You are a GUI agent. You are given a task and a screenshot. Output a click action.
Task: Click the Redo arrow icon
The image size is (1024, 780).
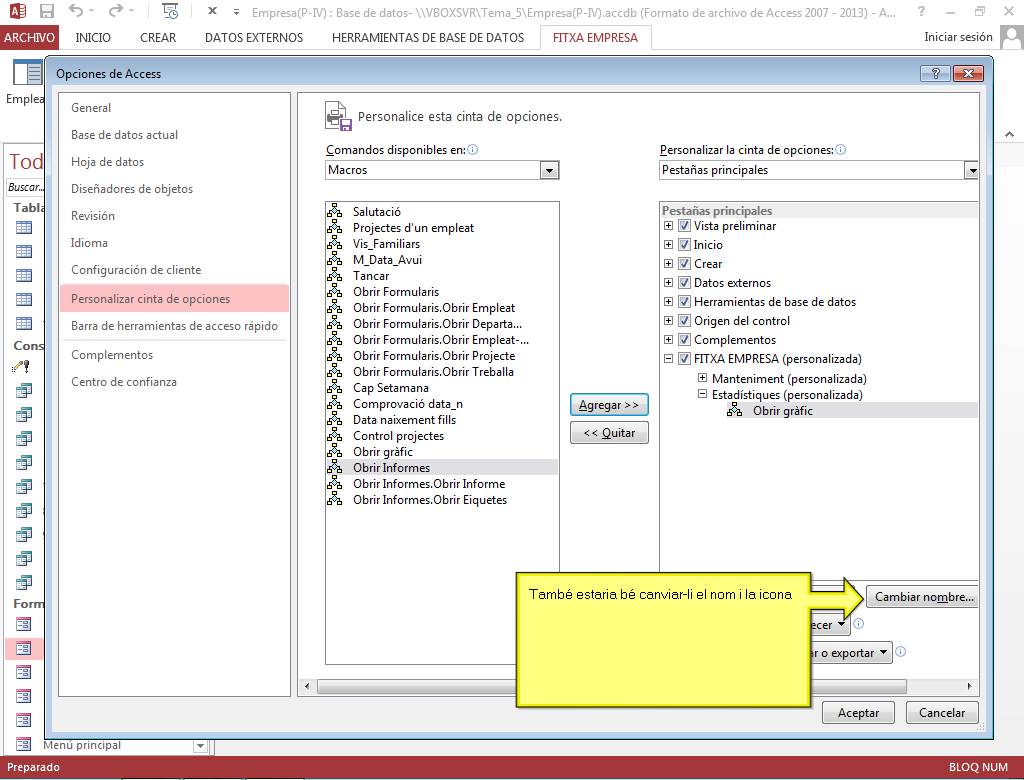[x=116, y=11]
